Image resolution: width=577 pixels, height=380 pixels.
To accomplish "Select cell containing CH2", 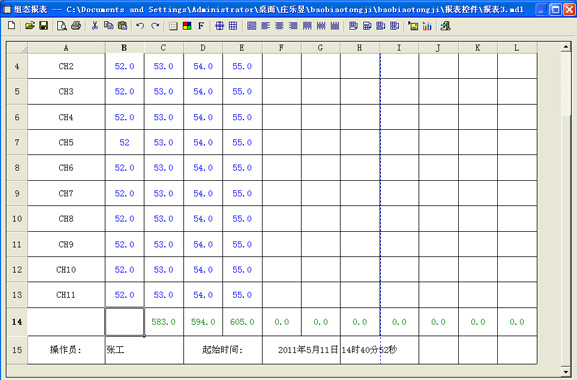I will [66, 66].
